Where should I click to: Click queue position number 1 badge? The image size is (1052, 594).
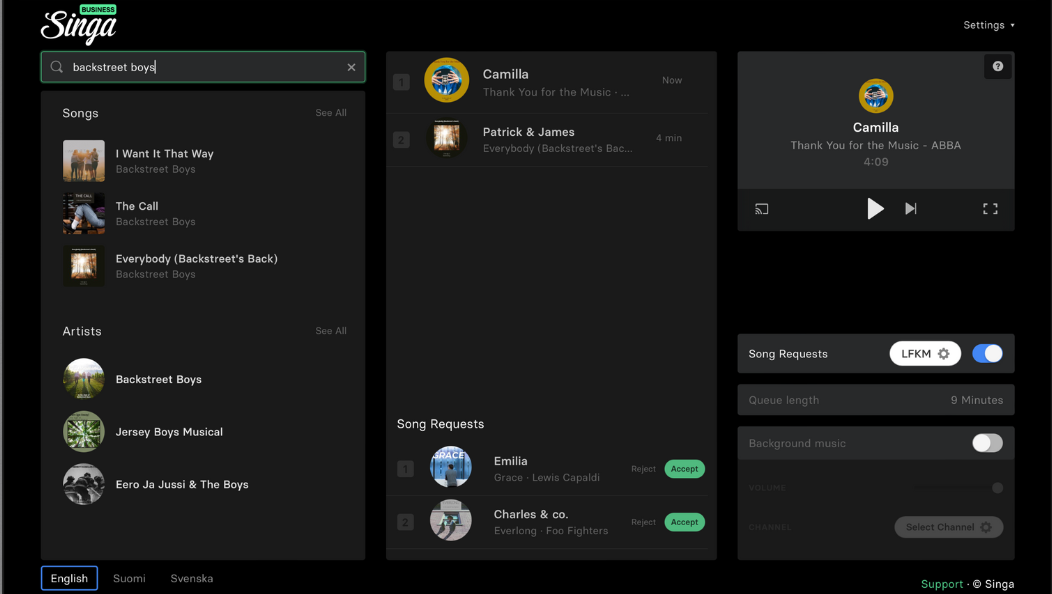coord(401,83)
